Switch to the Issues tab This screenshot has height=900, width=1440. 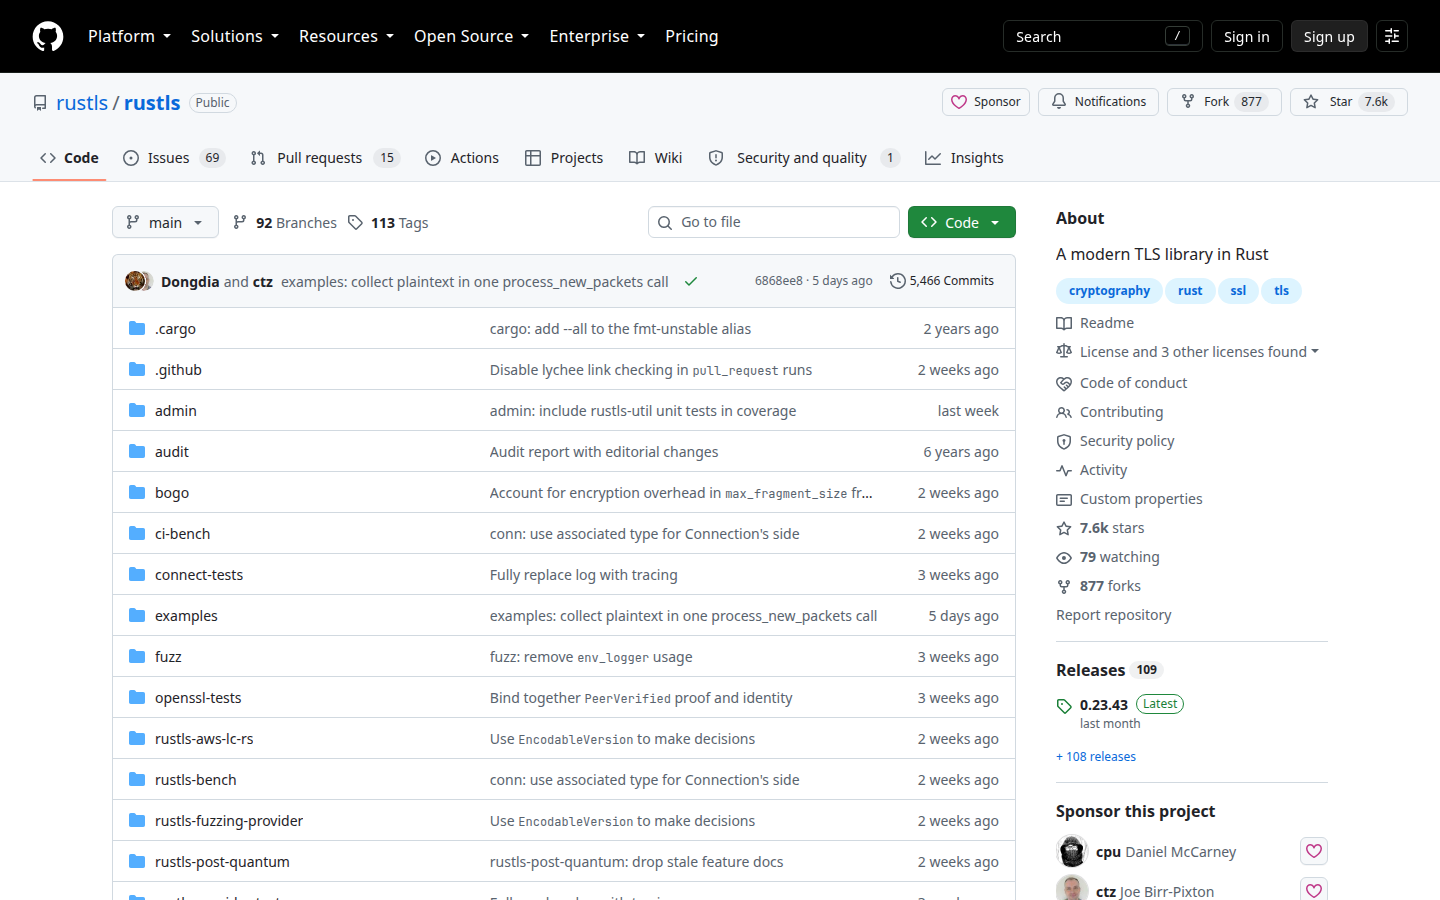pos(174,158)
